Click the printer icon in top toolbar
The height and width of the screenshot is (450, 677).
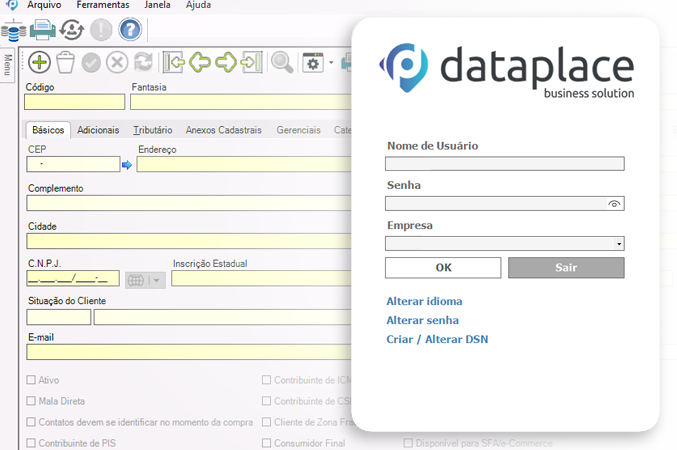click(42, 30)
